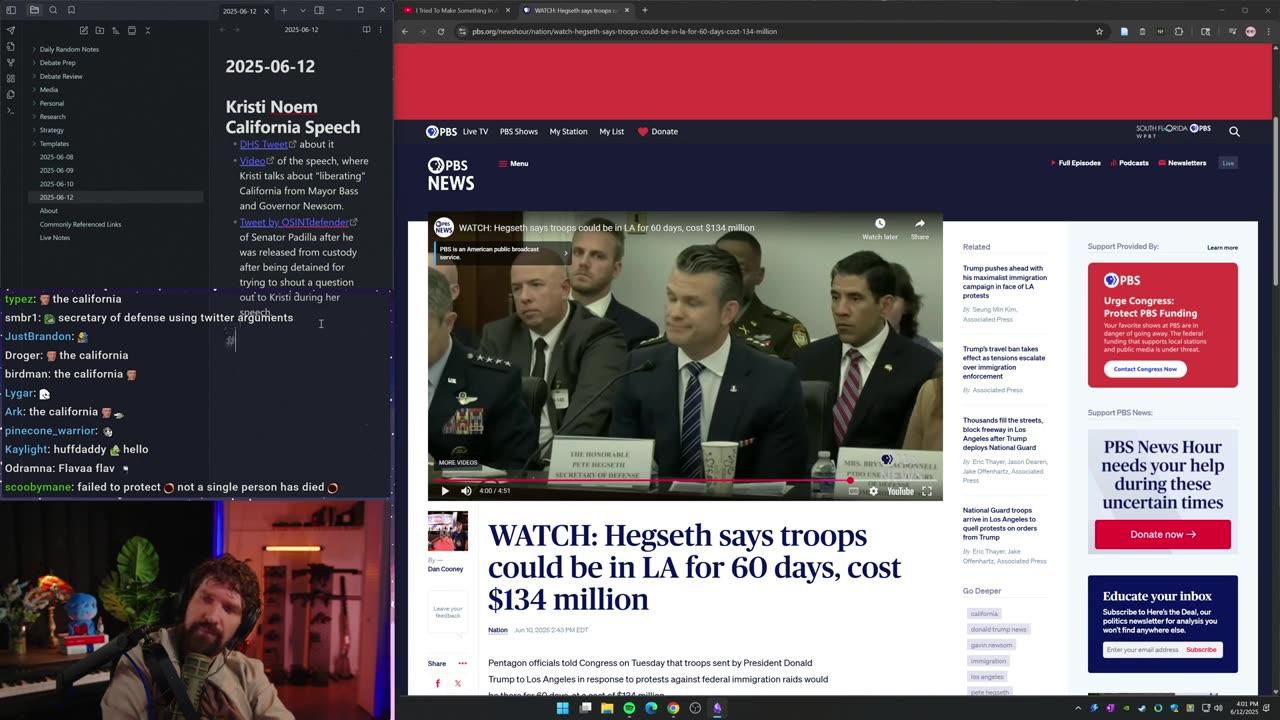The width and height of the screenshot is (1280, 720).
Task: Click the paper-plane ribbon icon in Obsidian
Action: click(x=11, y=30)
